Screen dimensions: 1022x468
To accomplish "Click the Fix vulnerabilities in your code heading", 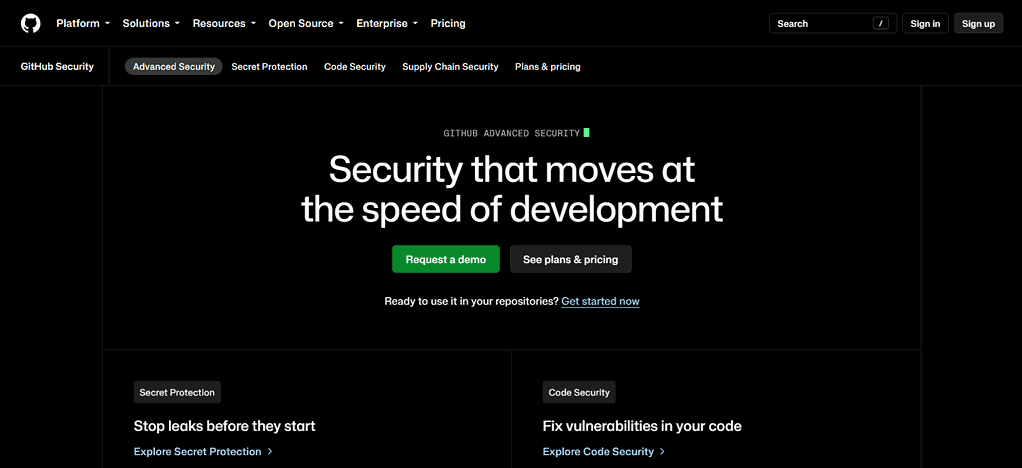I will 642,426.
